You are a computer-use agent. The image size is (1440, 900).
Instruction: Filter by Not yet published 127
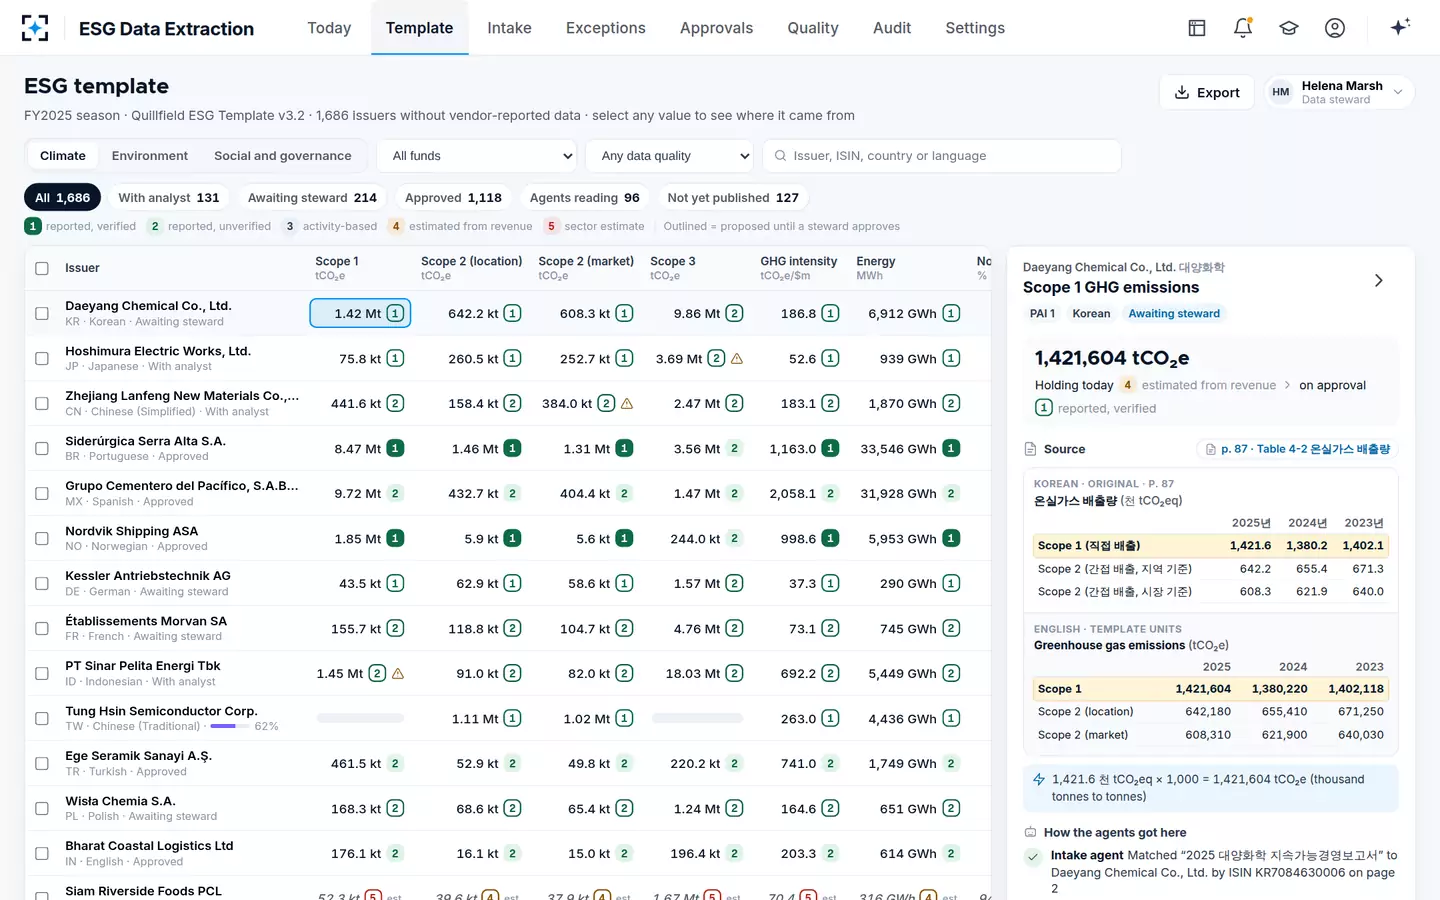coord(733,198)
